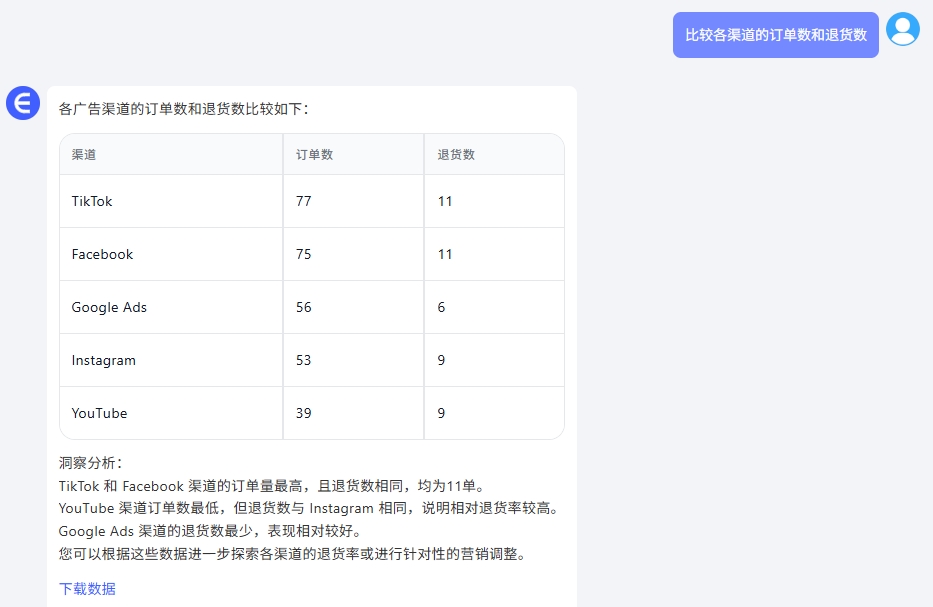The width and height of the screenshot is (933, 607).
Task: Select the YouTube channel cell
Action: (x=171, y=413)
